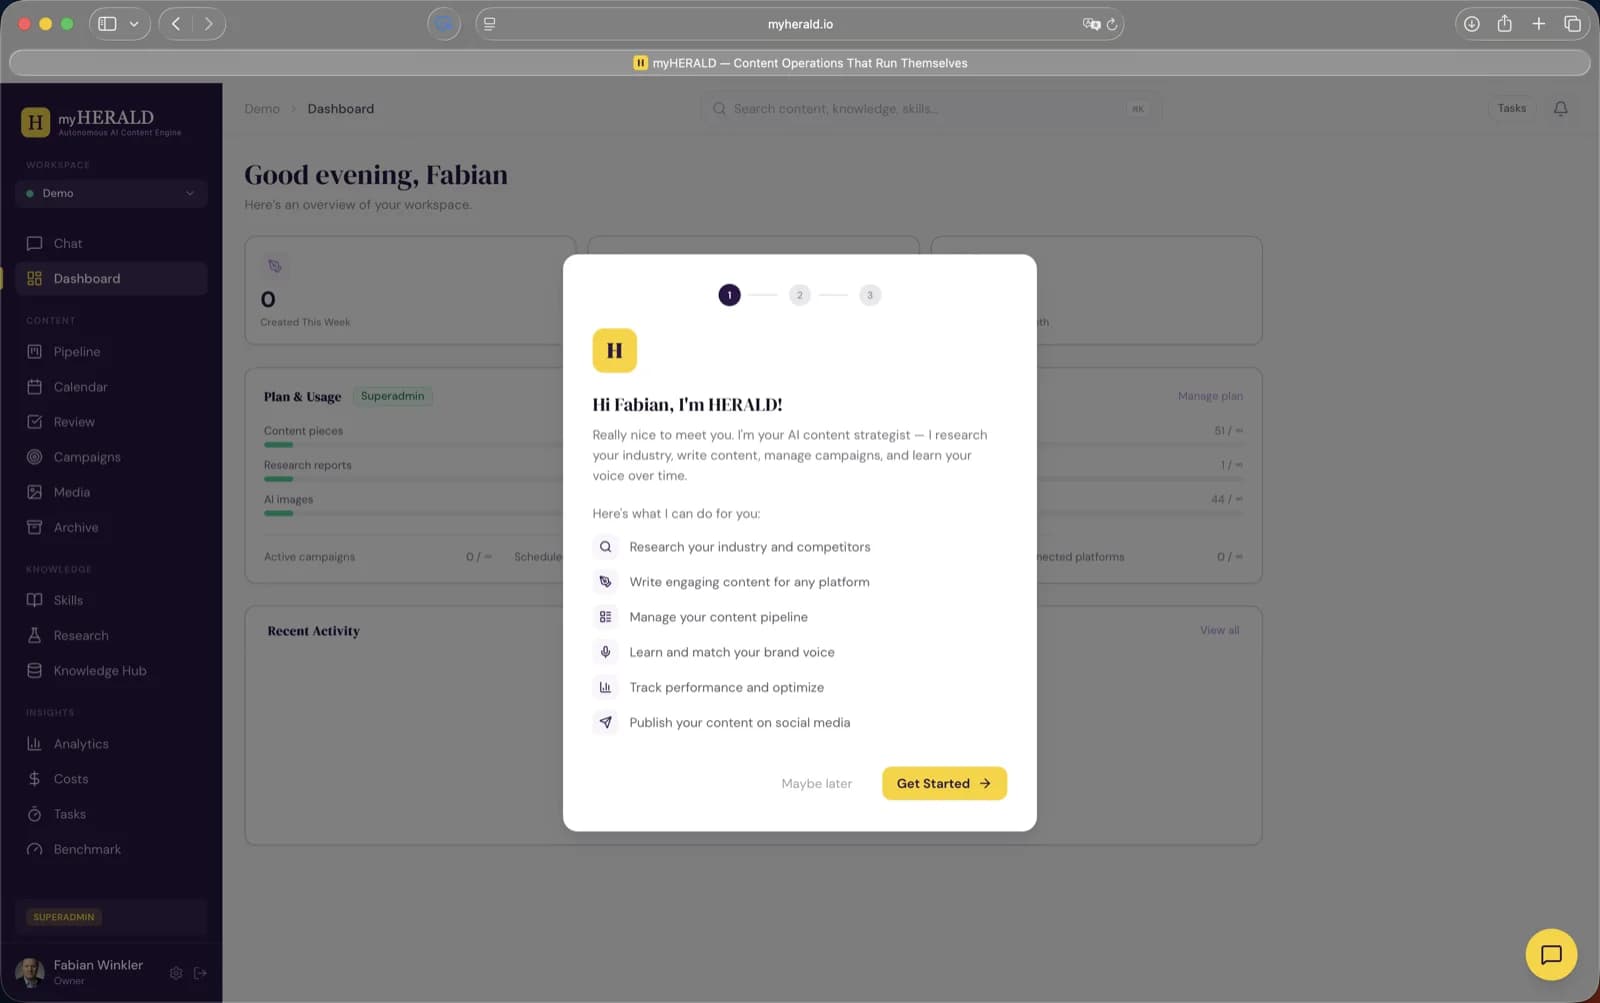Click the Archive box icon
Image resolution: width=1600 pixels, height=1003 pixels.
35,527
